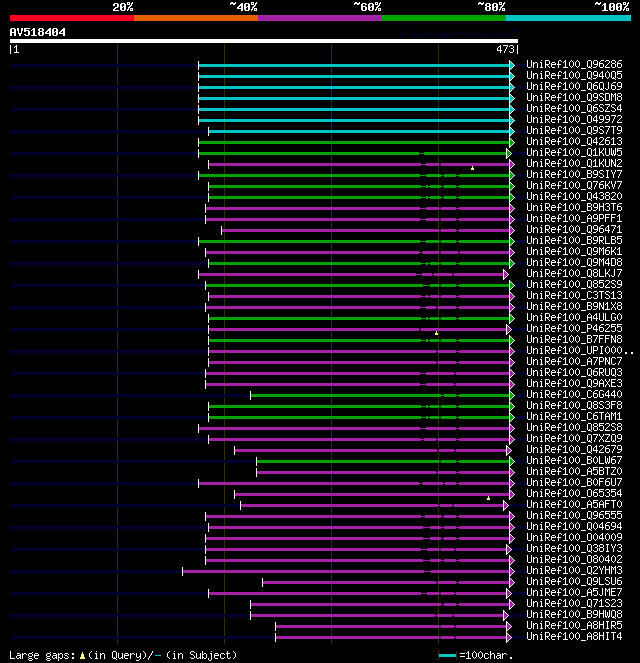Select the UniRef100_A9PFF1 hit label
Image resolution: width=640 pixels, height=663 pixels.
tap(574, 218)
